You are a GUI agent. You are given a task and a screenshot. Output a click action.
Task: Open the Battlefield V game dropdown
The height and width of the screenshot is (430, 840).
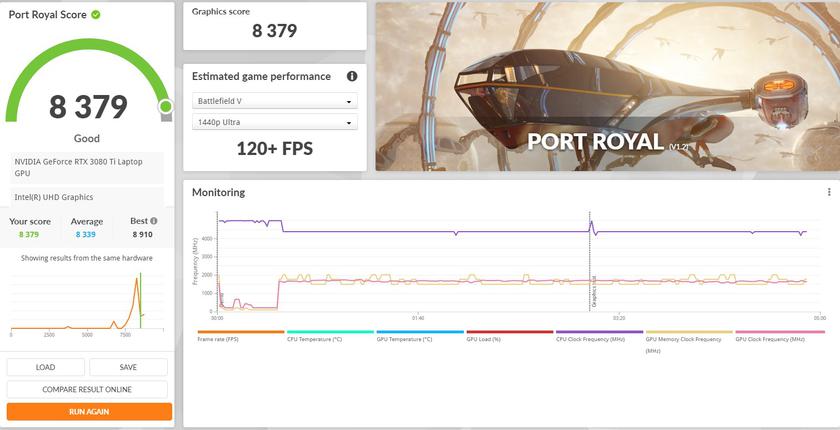tap(274, 102)
